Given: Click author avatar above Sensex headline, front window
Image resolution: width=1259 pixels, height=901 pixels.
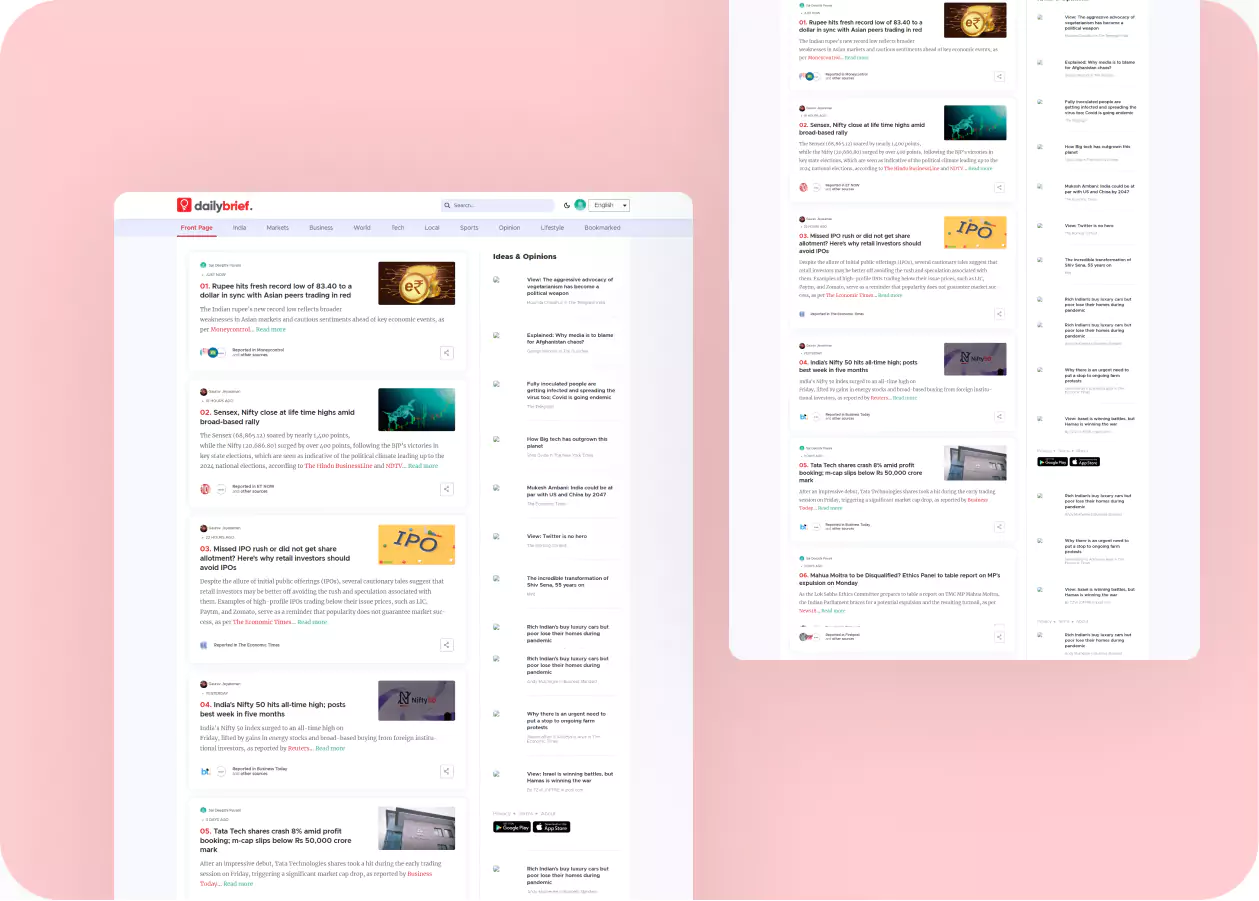Looking at the screenshot, I should click(x=203, y=392).
